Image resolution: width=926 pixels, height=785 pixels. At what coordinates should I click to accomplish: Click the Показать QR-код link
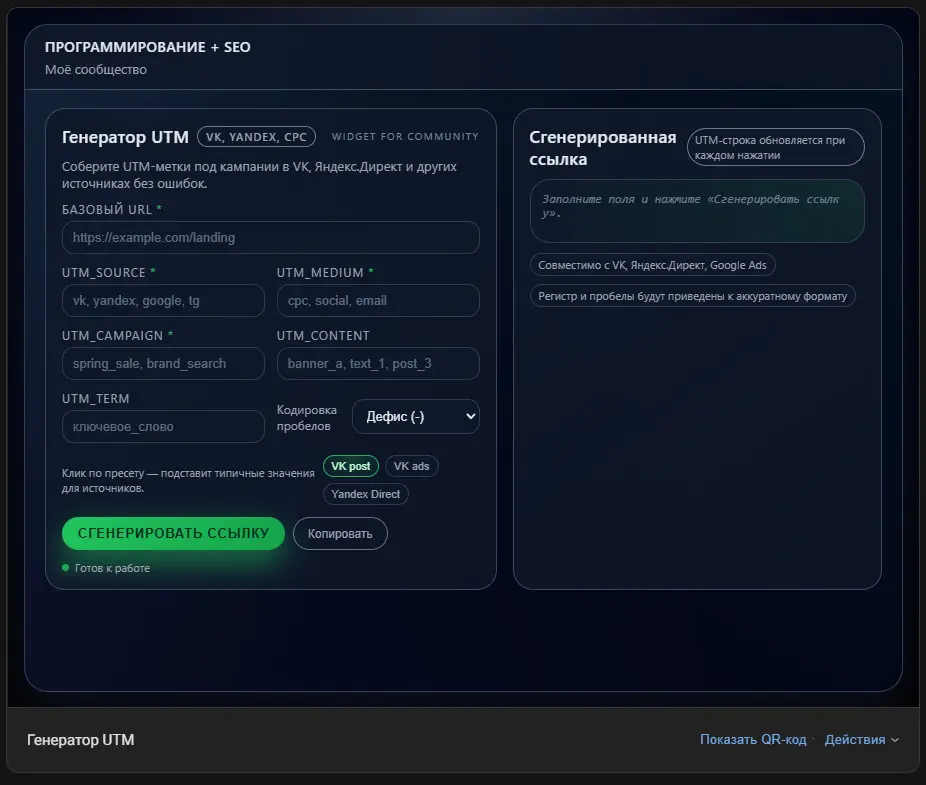tap(752, 740)
